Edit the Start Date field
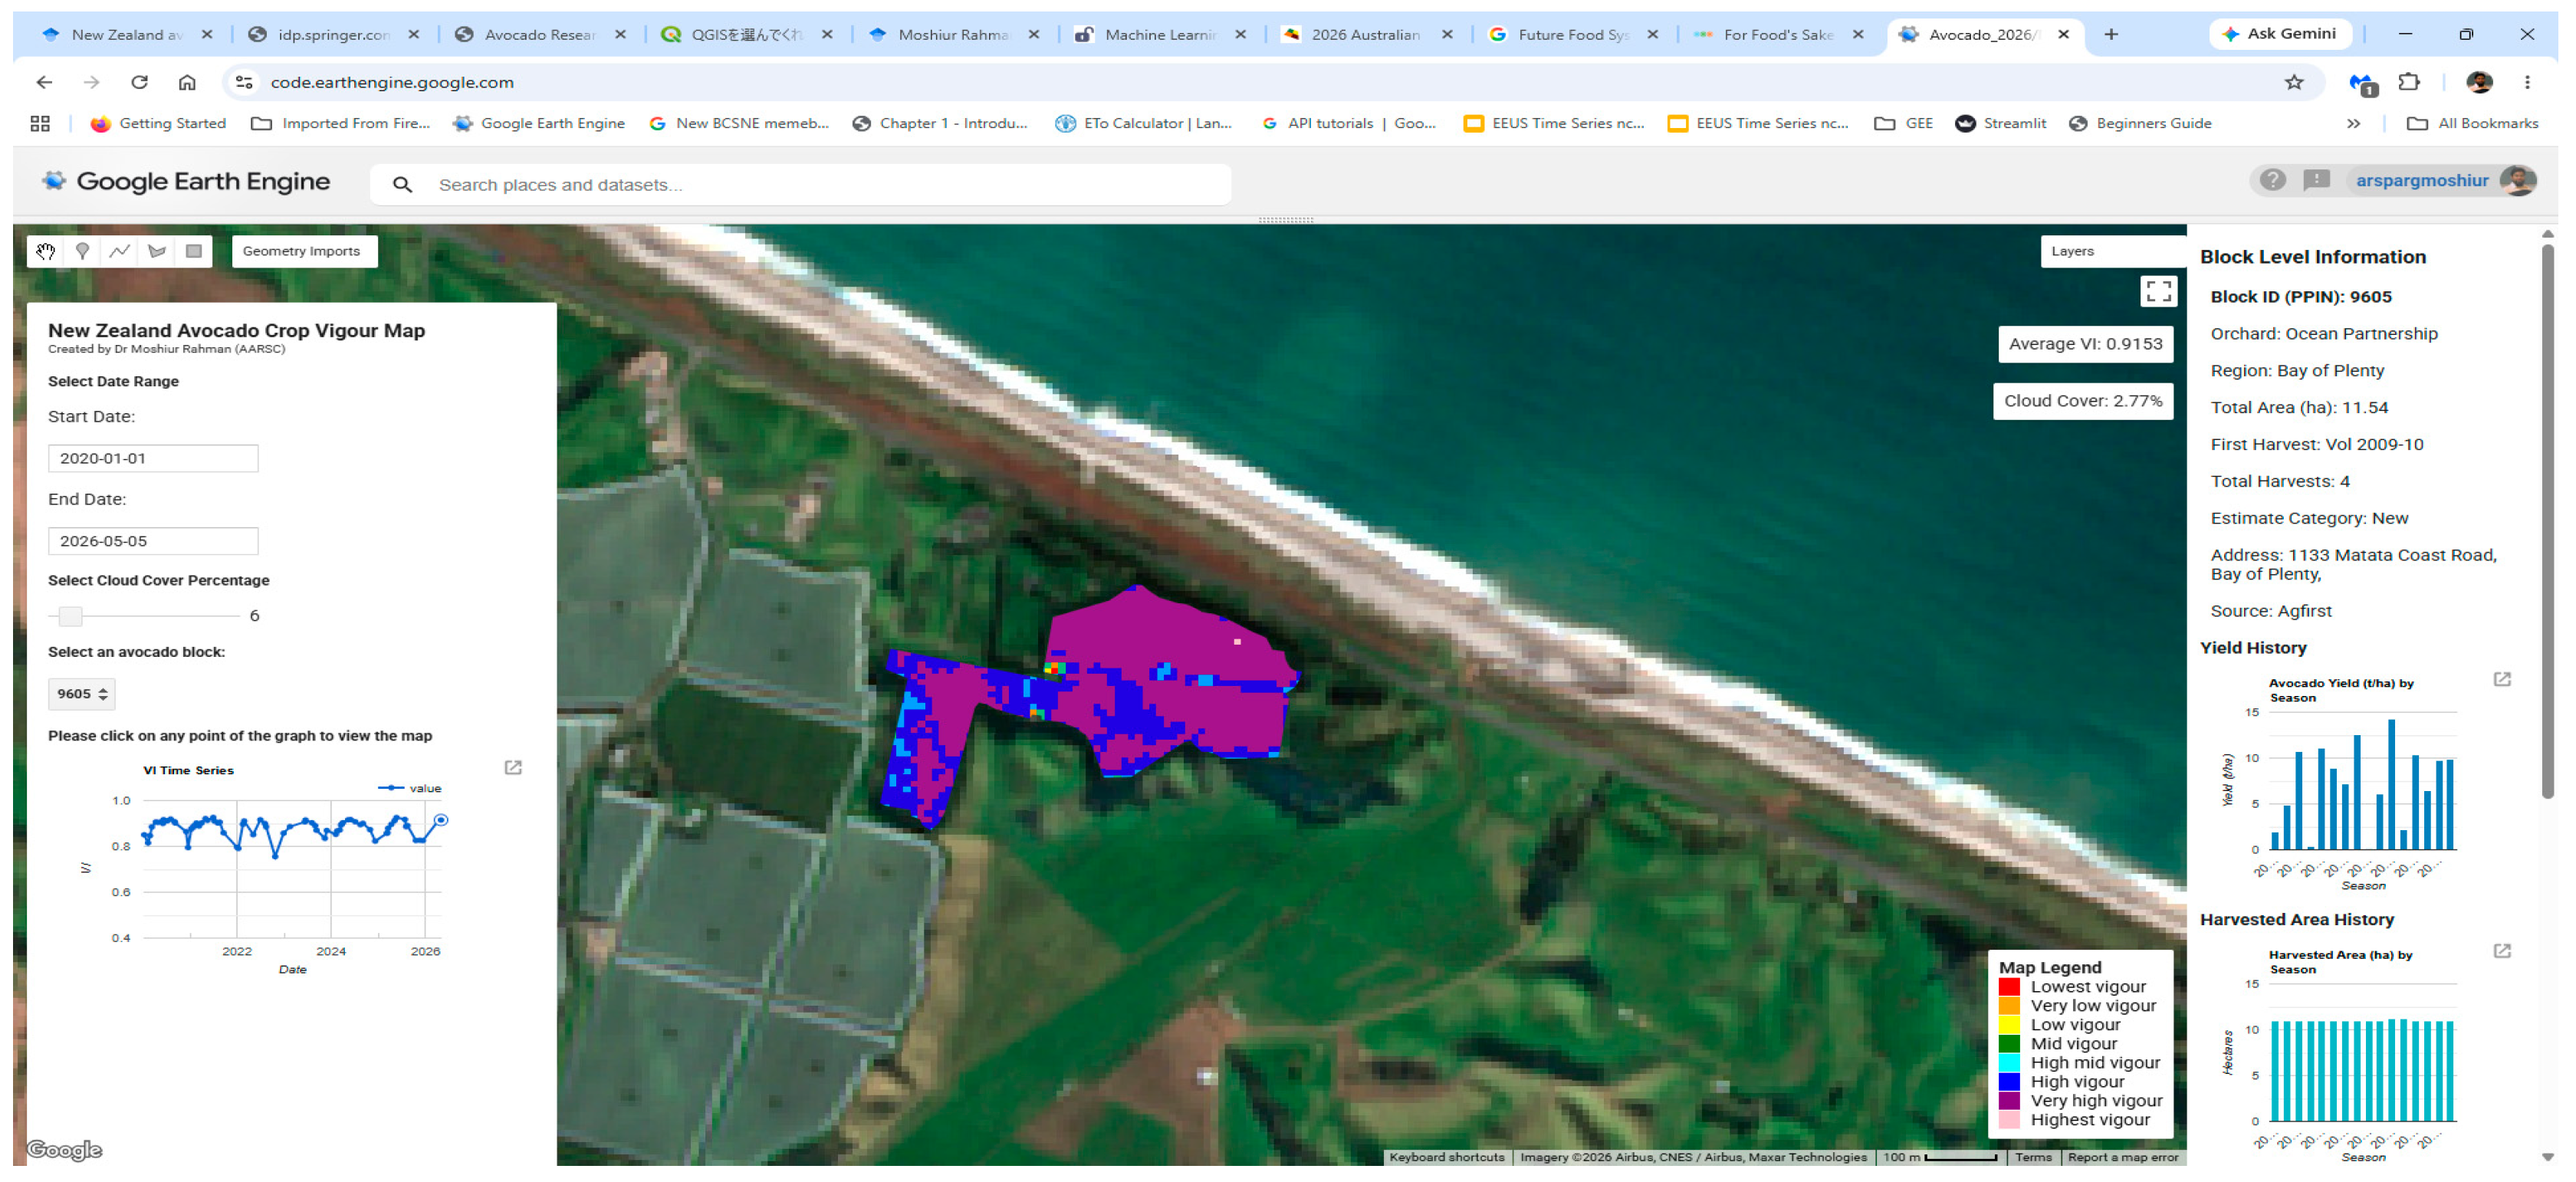This screenshot has width=2576, height=1182. coord(153,458)
